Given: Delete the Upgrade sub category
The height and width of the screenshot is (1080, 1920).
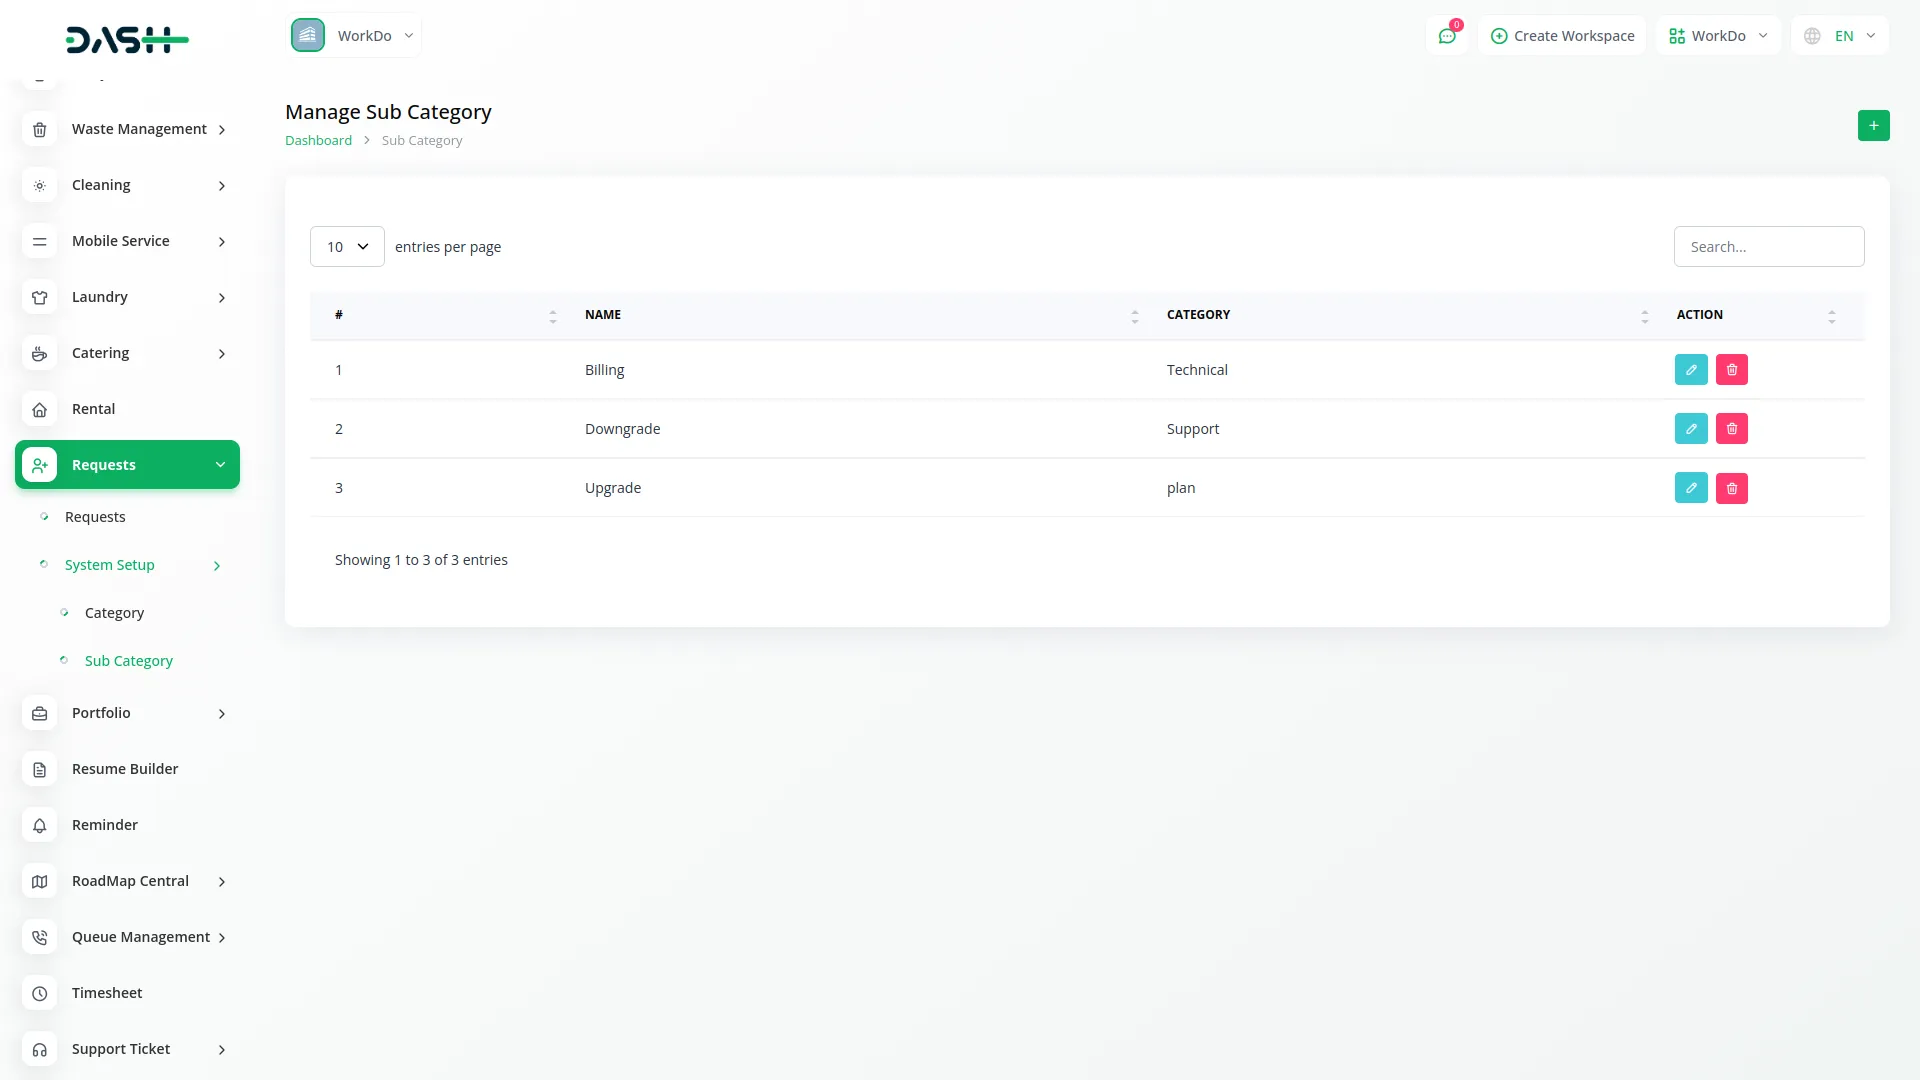Looking at the screenshot, I should (x=1732, y=488).
